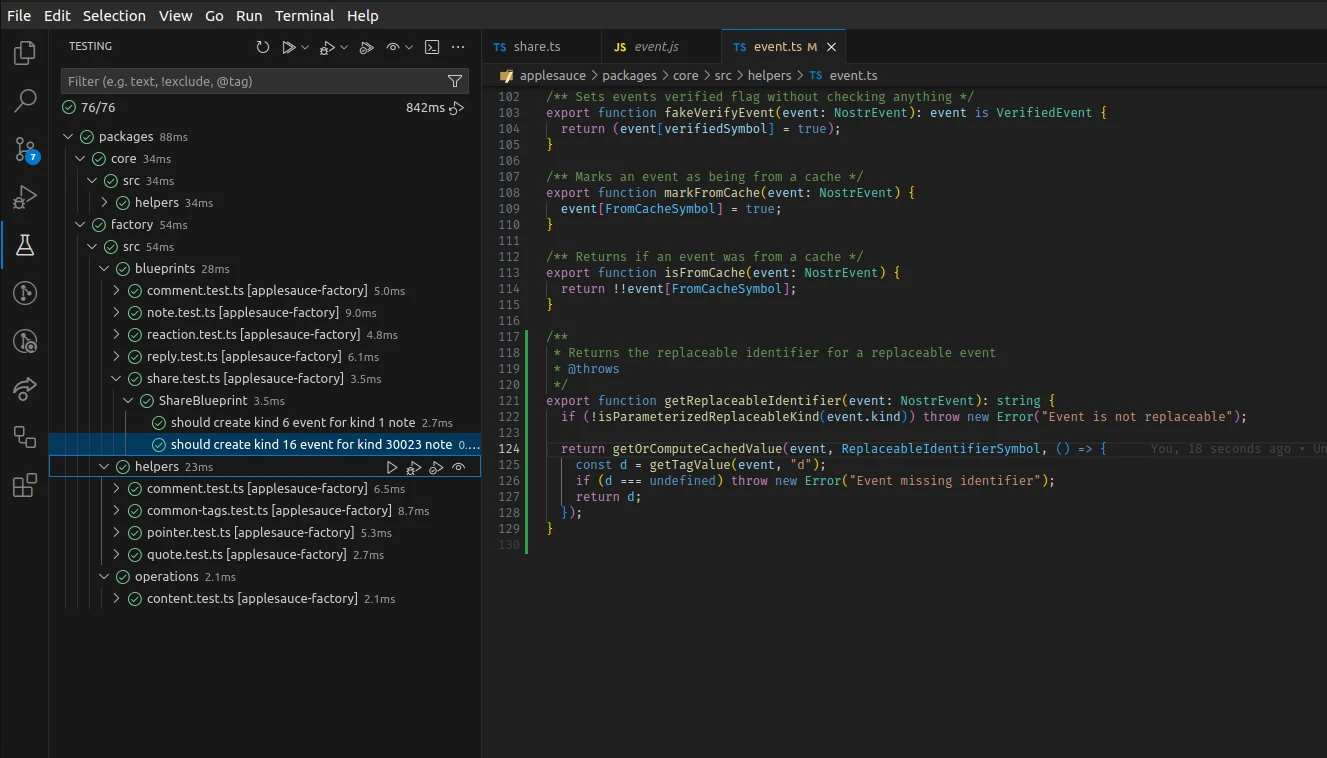
Task: Open Run and Debug view
Action: pyautogui.click(x=25, y=198)
